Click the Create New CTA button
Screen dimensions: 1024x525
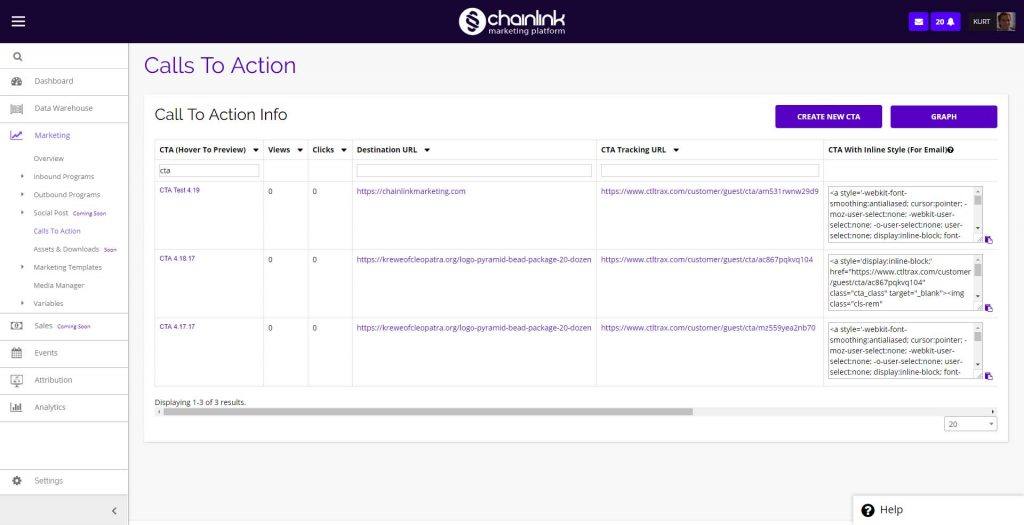coord(828,117)
